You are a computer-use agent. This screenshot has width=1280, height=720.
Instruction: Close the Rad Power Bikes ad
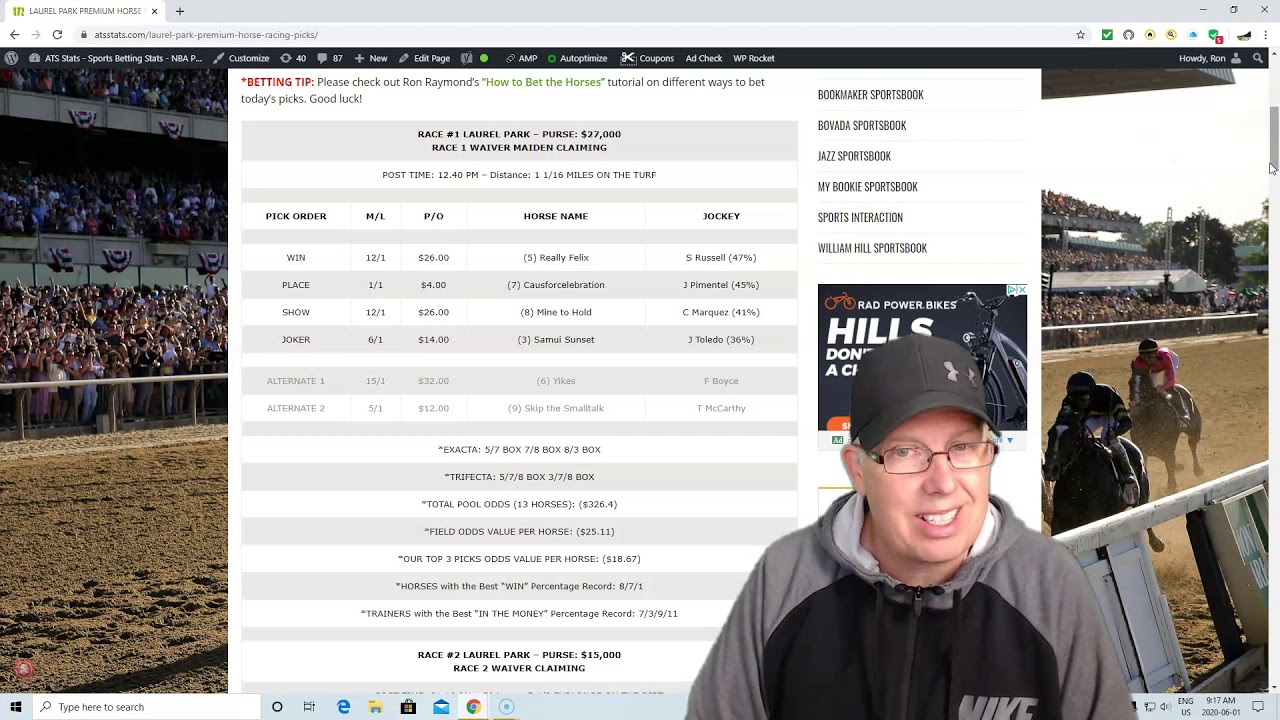click(x=1021, y=290)
